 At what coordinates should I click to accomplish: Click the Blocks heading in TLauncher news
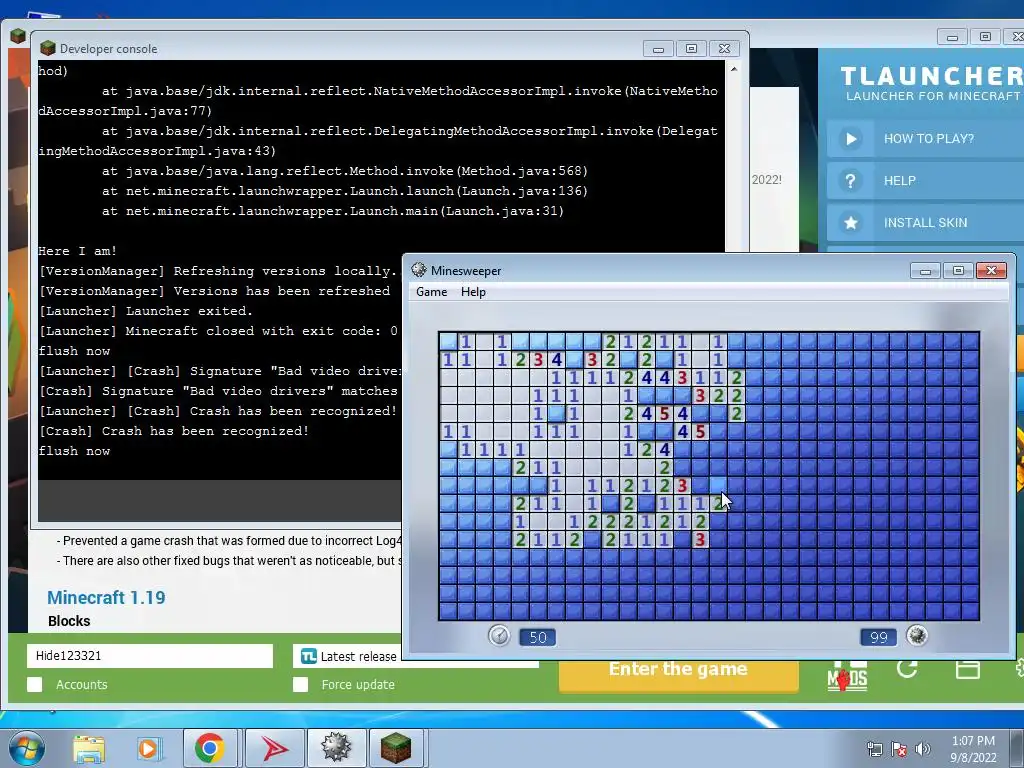click(69, 621)
